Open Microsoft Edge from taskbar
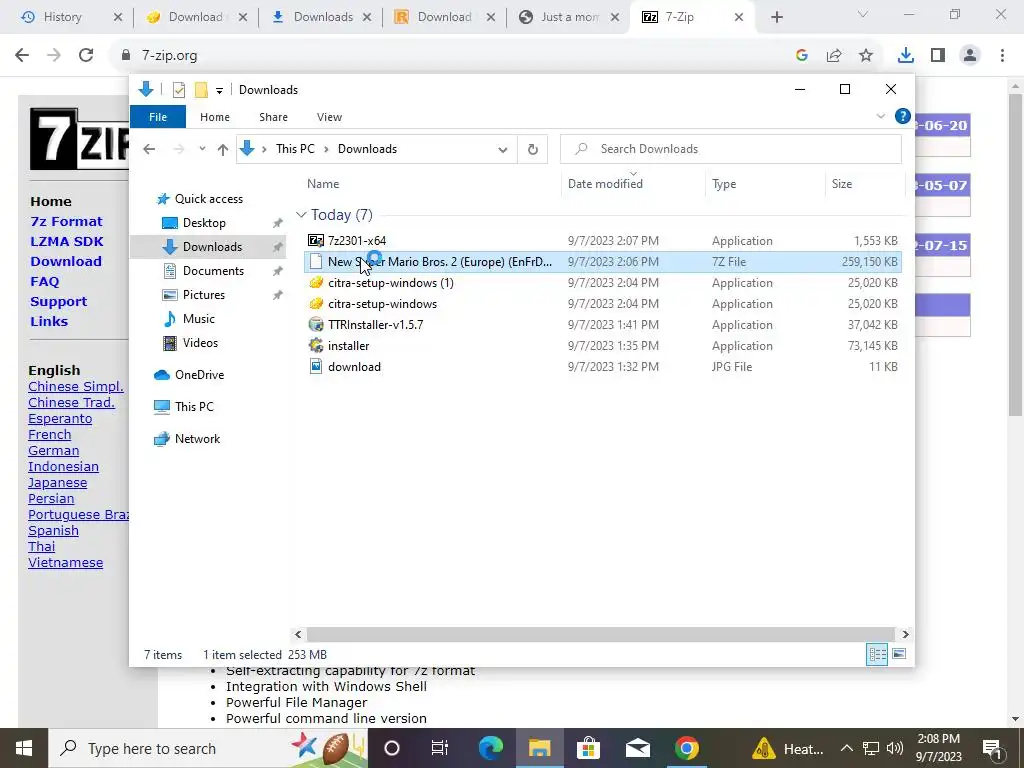 coord(490,748)
